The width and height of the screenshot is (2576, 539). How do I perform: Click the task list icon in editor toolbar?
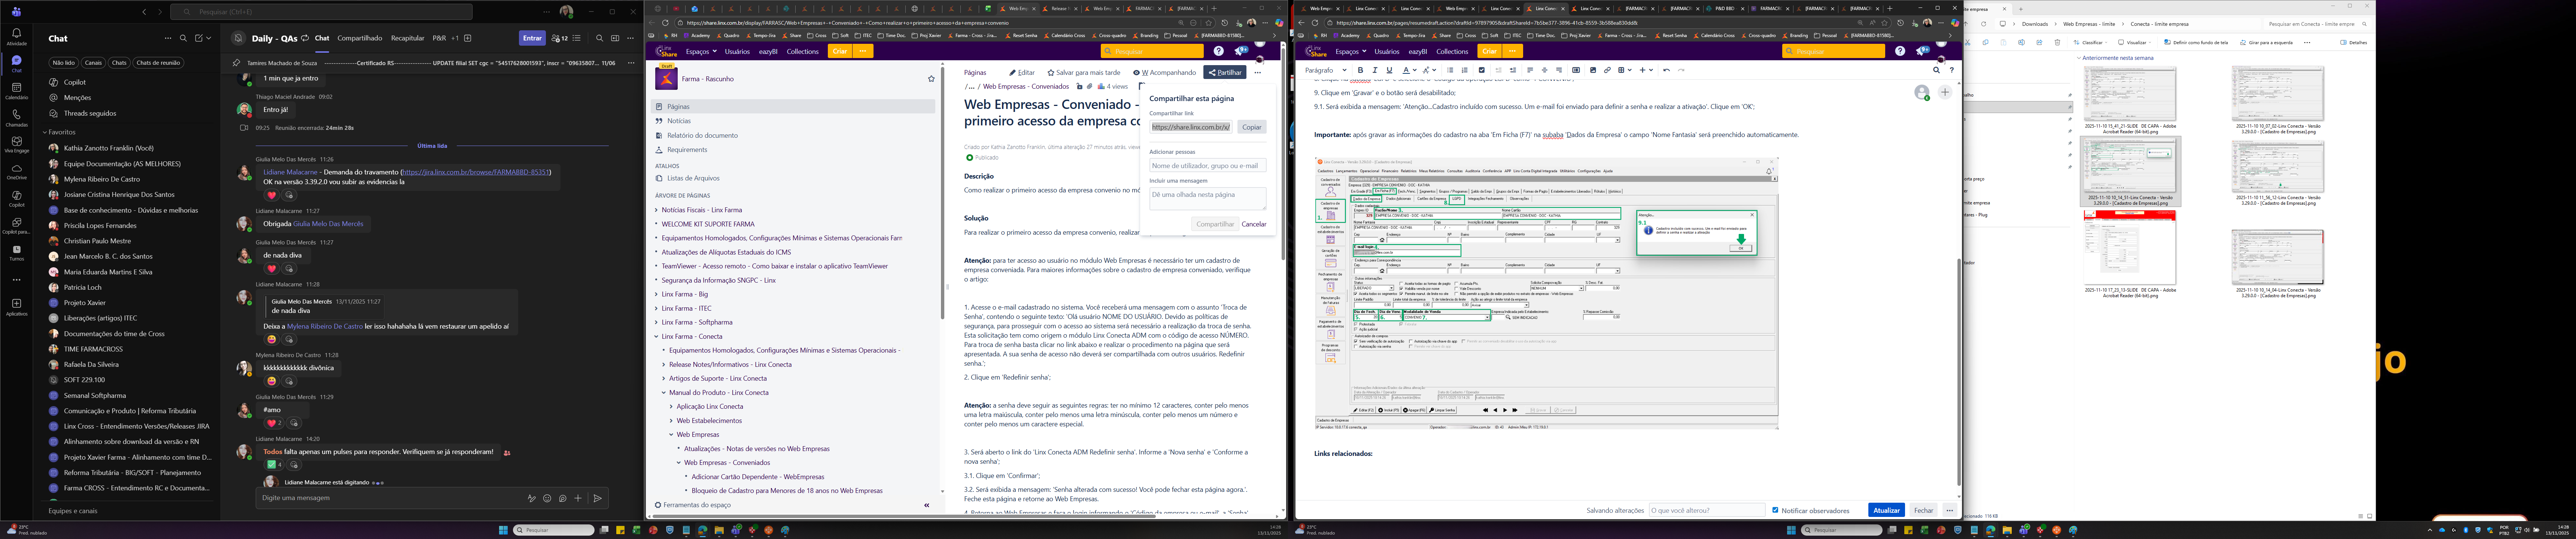(x=1482, y=70)
